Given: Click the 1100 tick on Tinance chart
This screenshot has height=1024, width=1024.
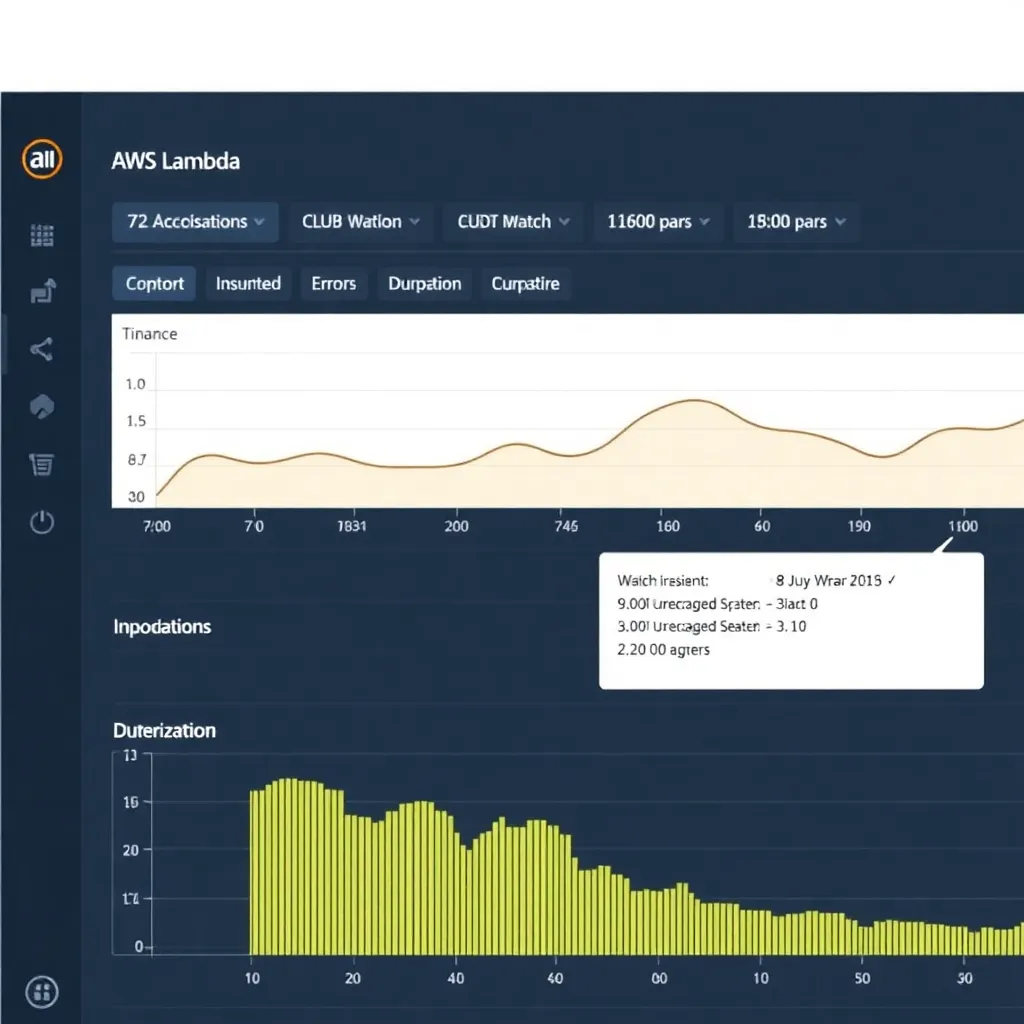Looking at the screenshot, I should pyautogui.click(x=963, y=526).
